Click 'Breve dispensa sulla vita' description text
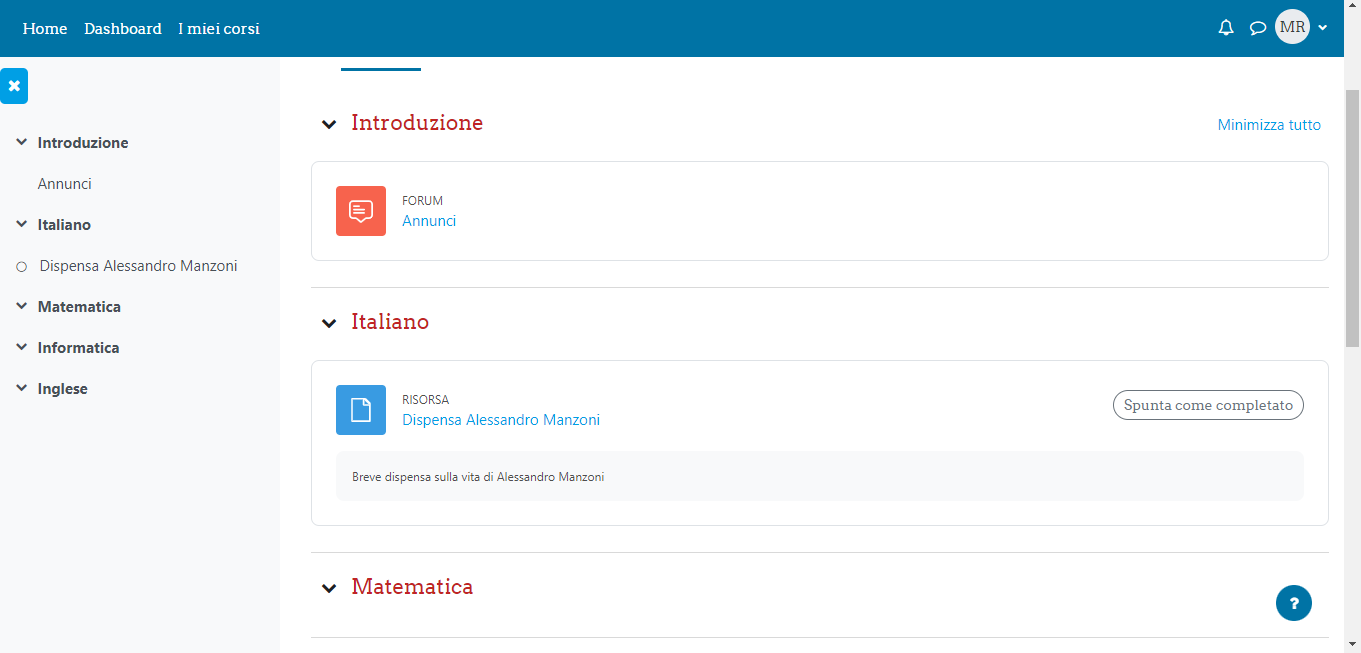Viewport: 1361px width, 653px height. 478,477
